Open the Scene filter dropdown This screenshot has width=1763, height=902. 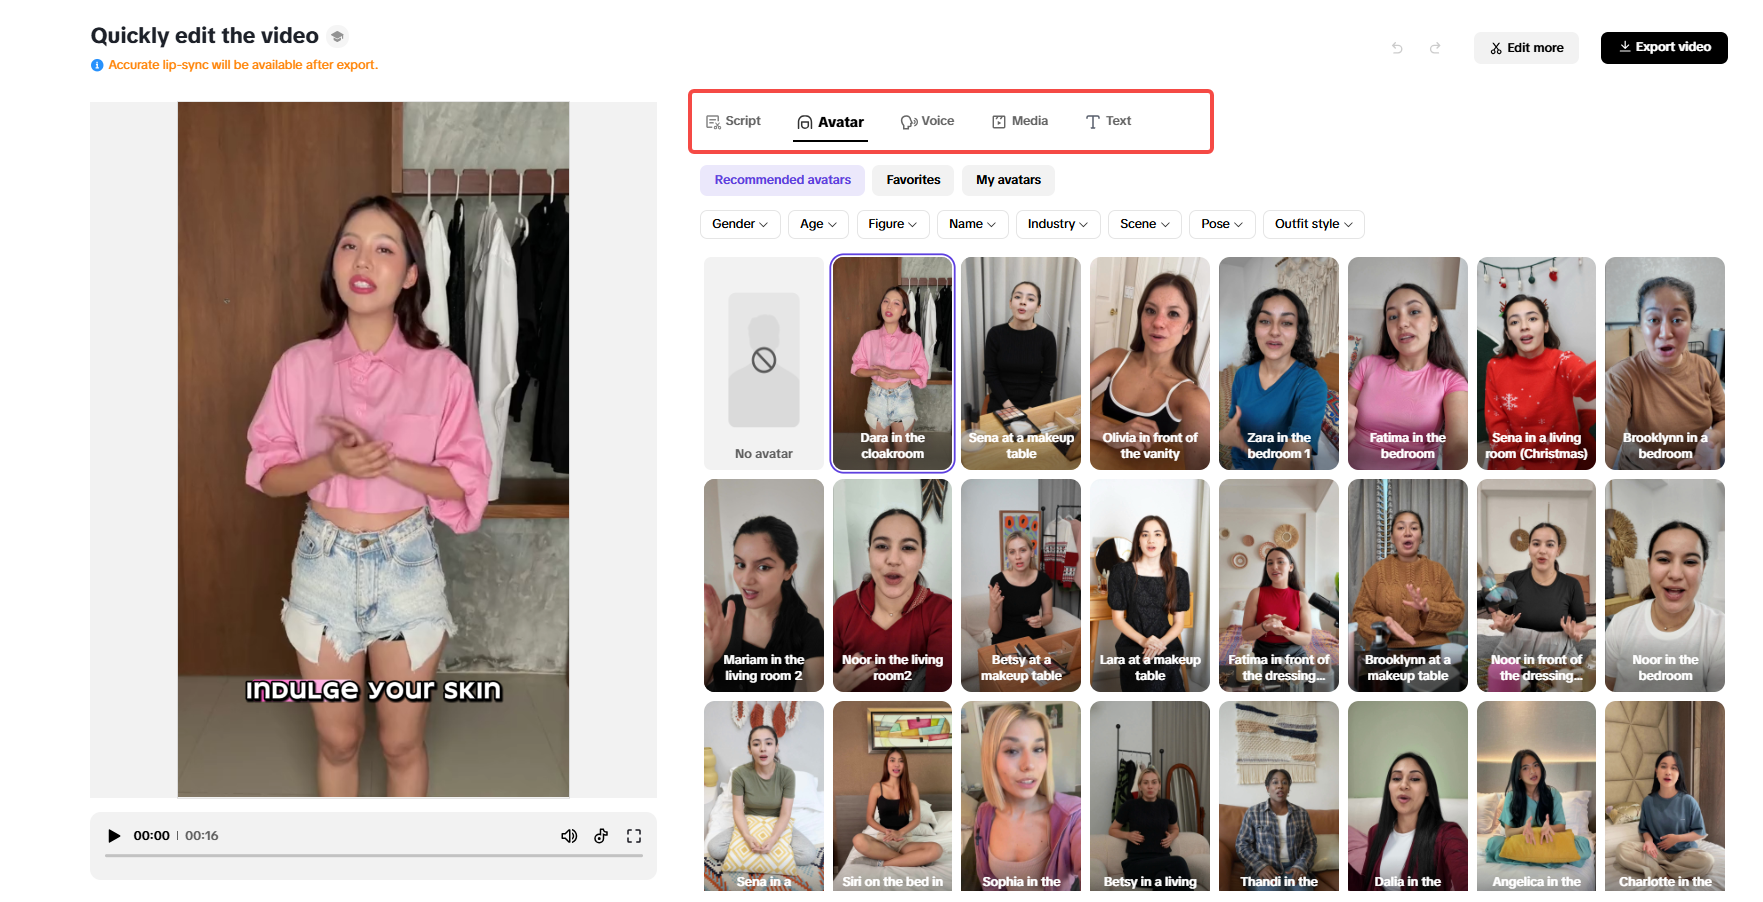pyautogui.click(x=1145, y=224)
